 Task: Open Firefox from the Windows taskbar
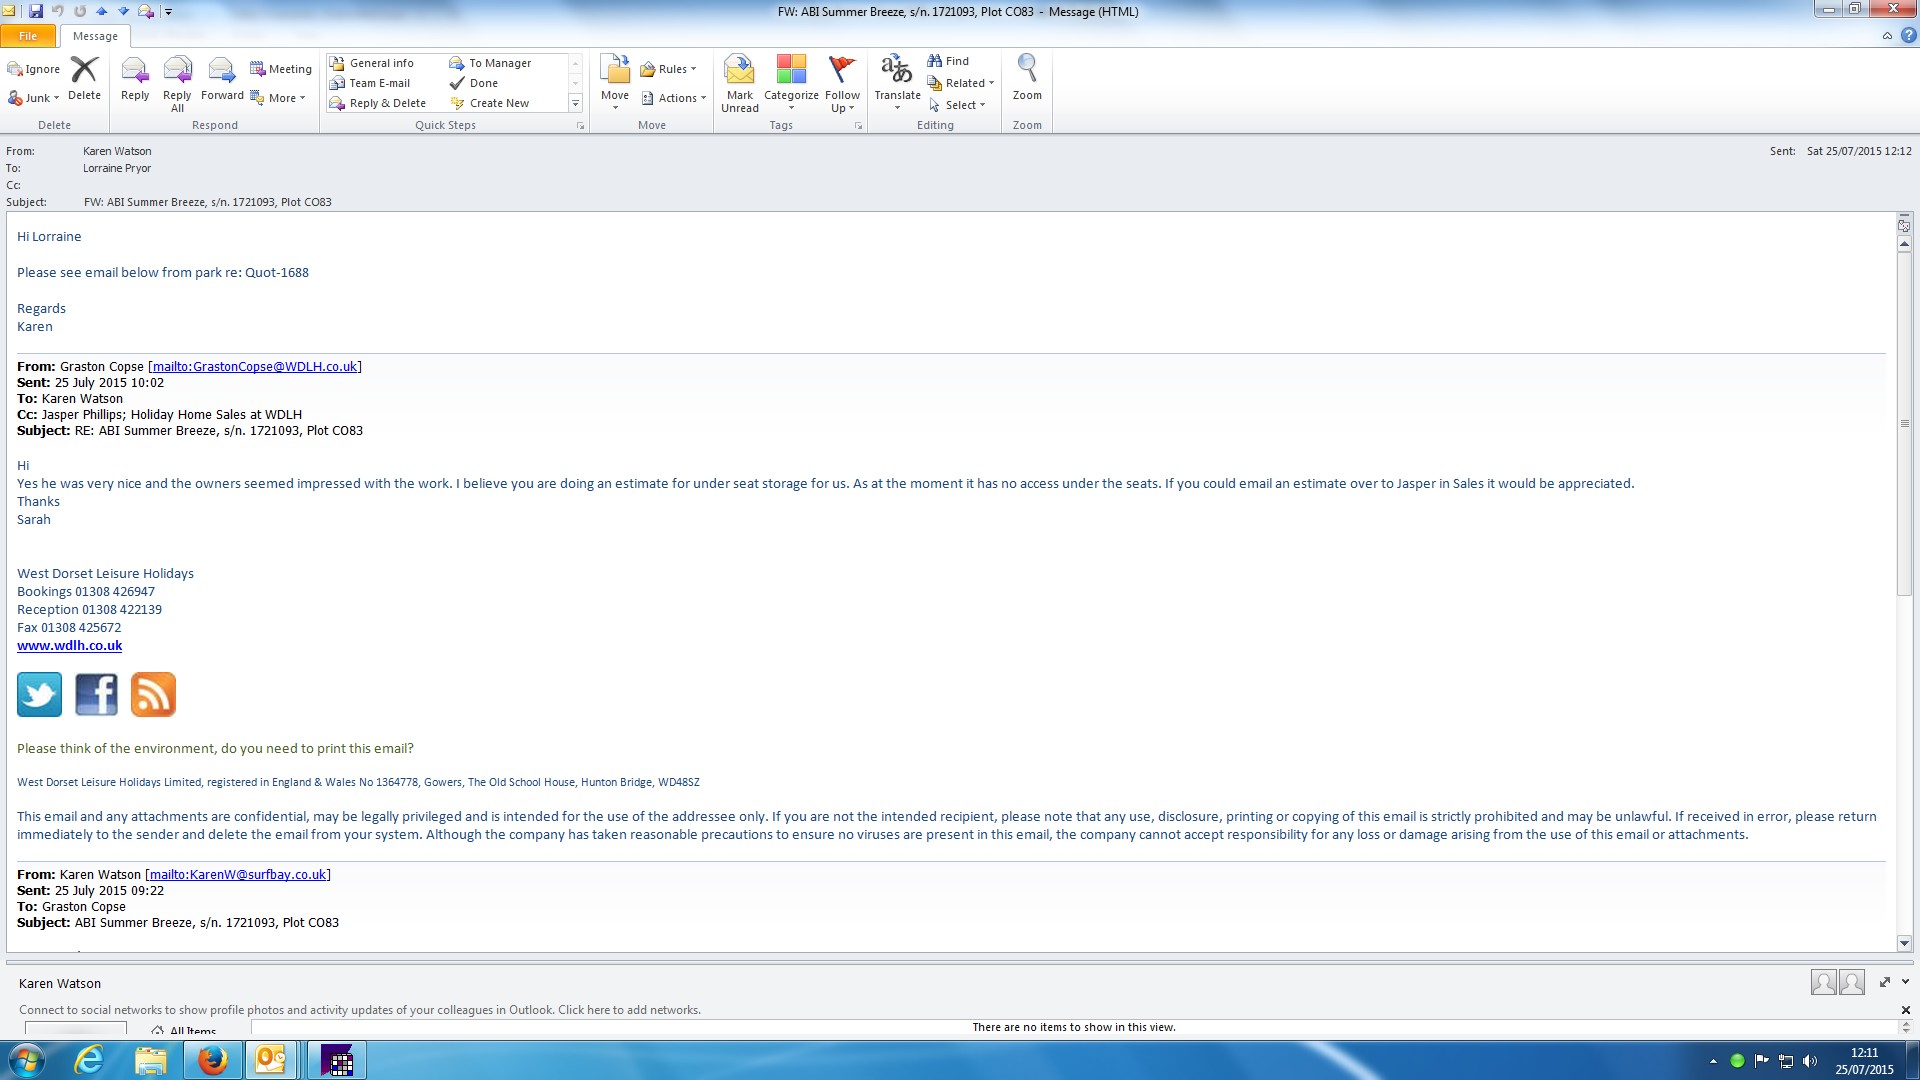(x=212, y=1060)
